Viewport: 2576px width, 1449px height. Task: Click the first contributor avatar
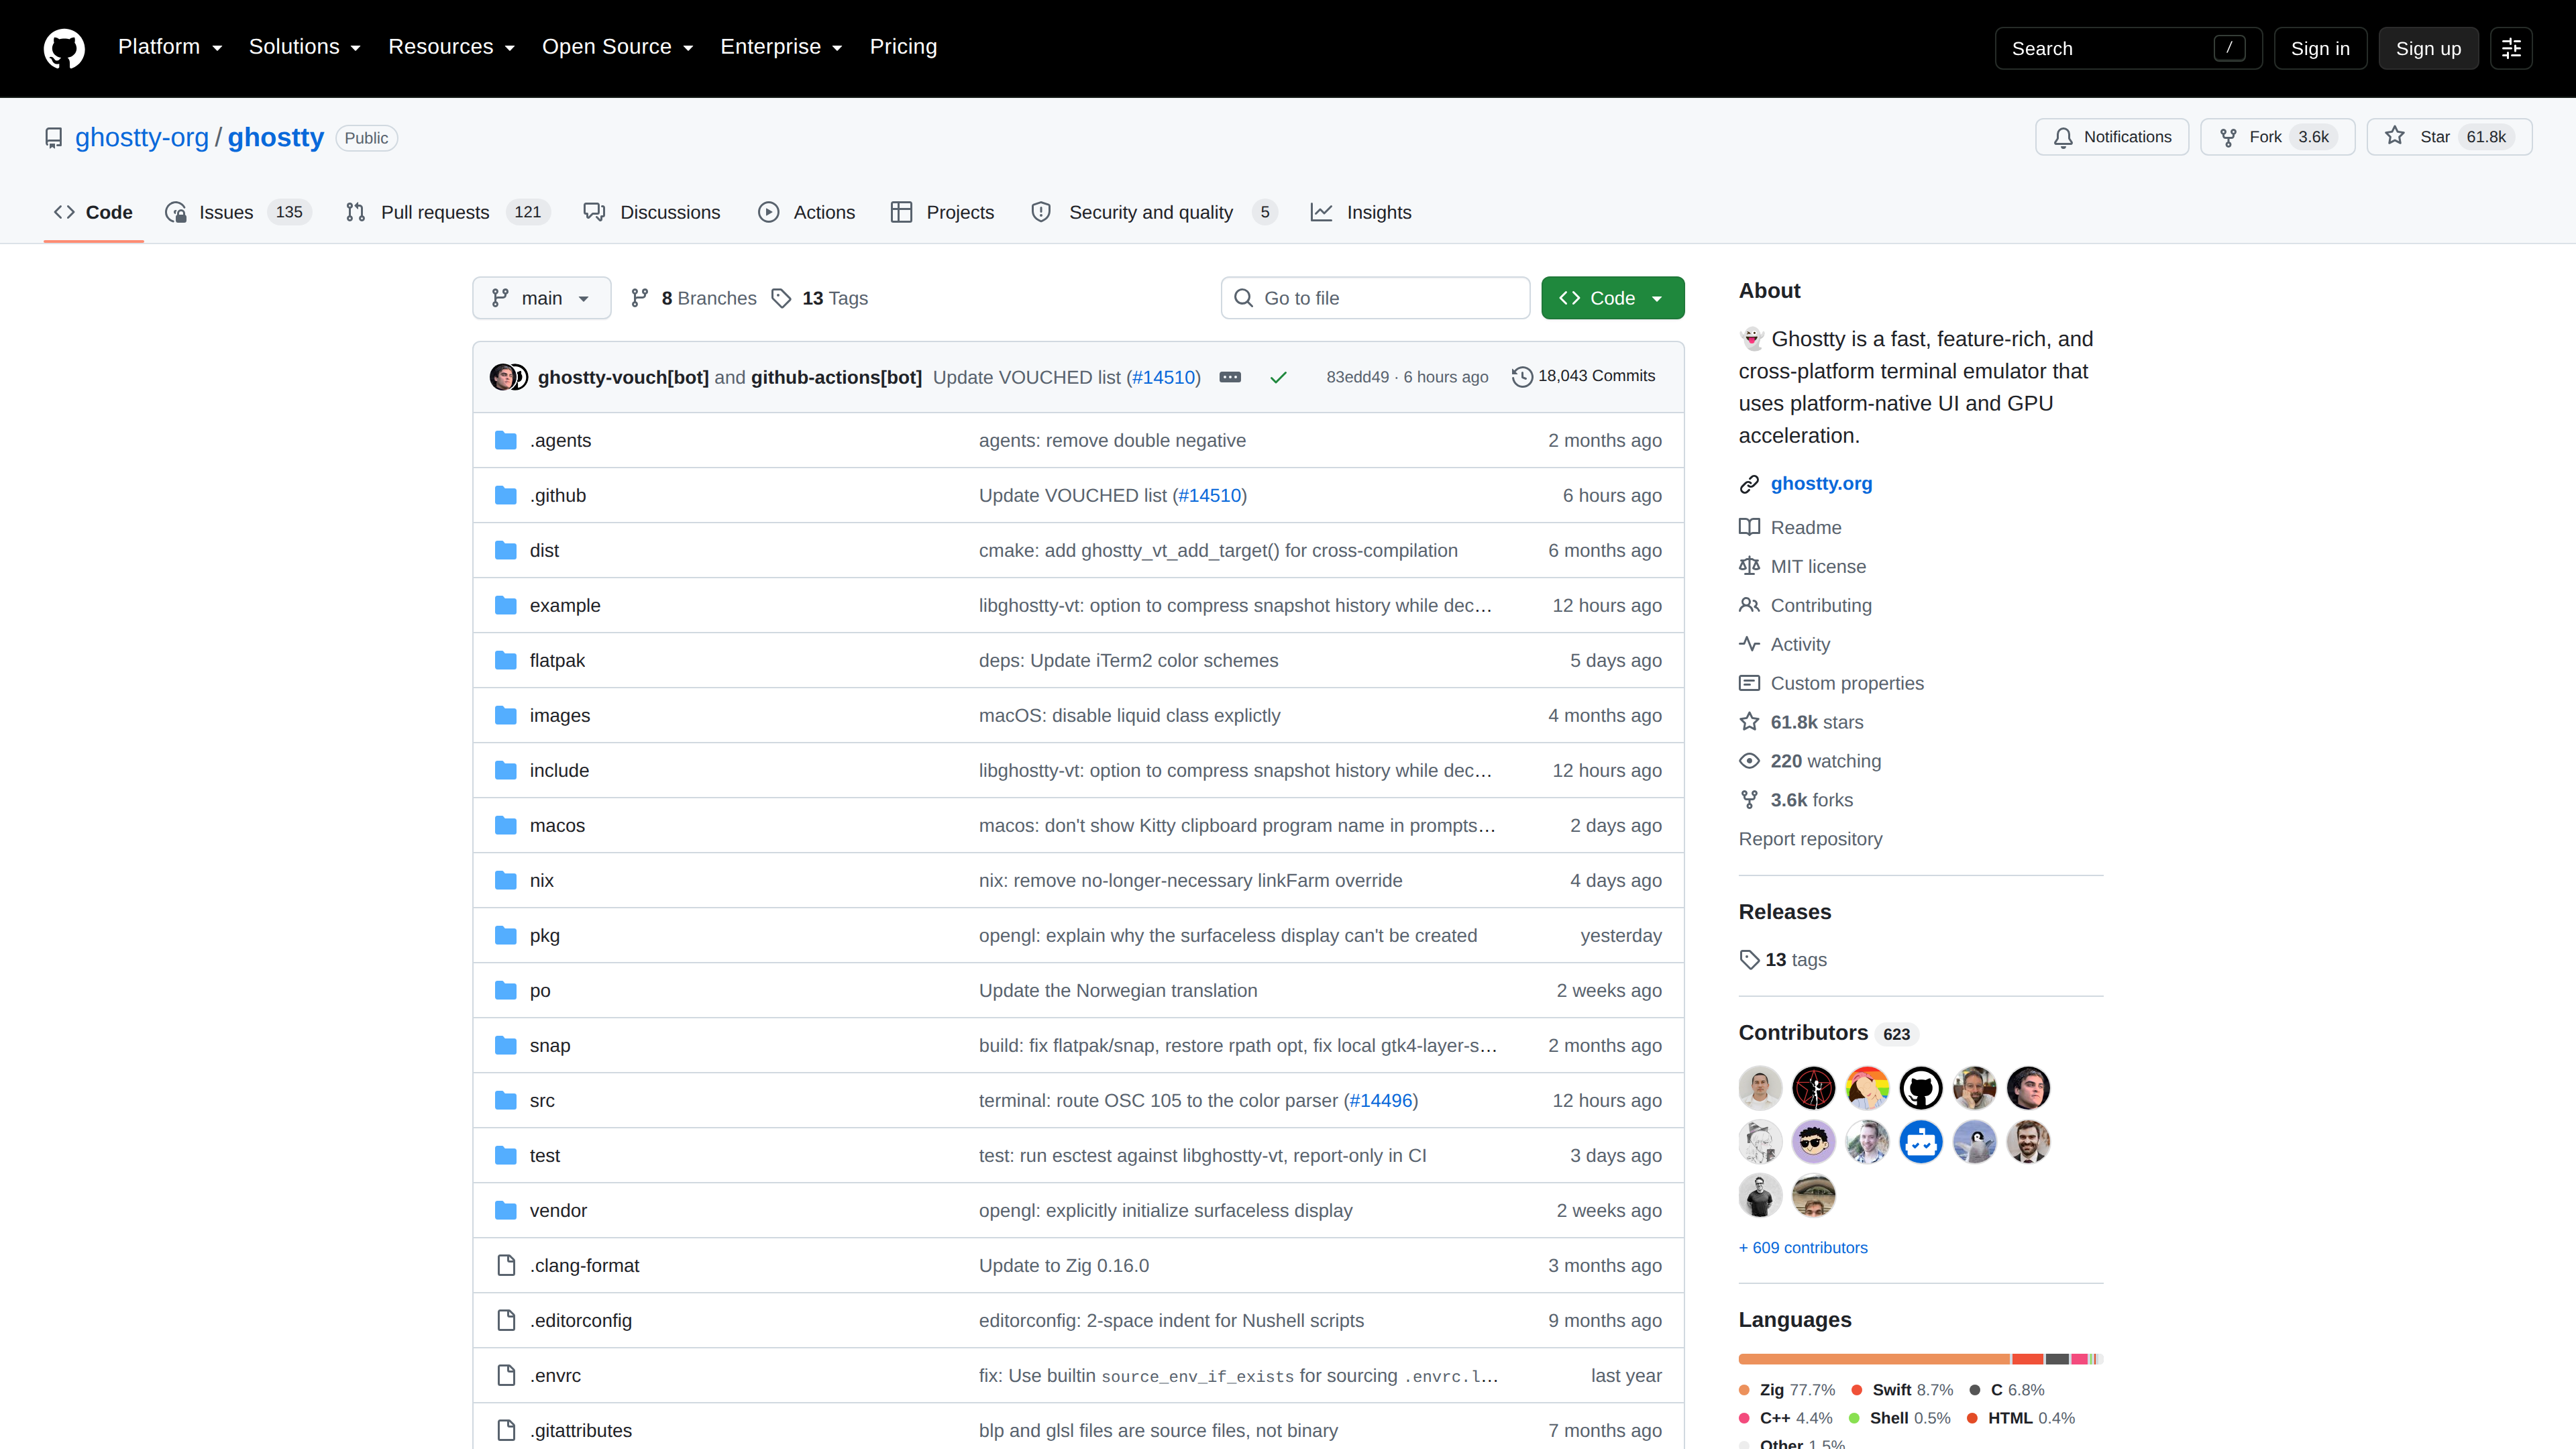pyautogui.click(x=1760, y=1088)
